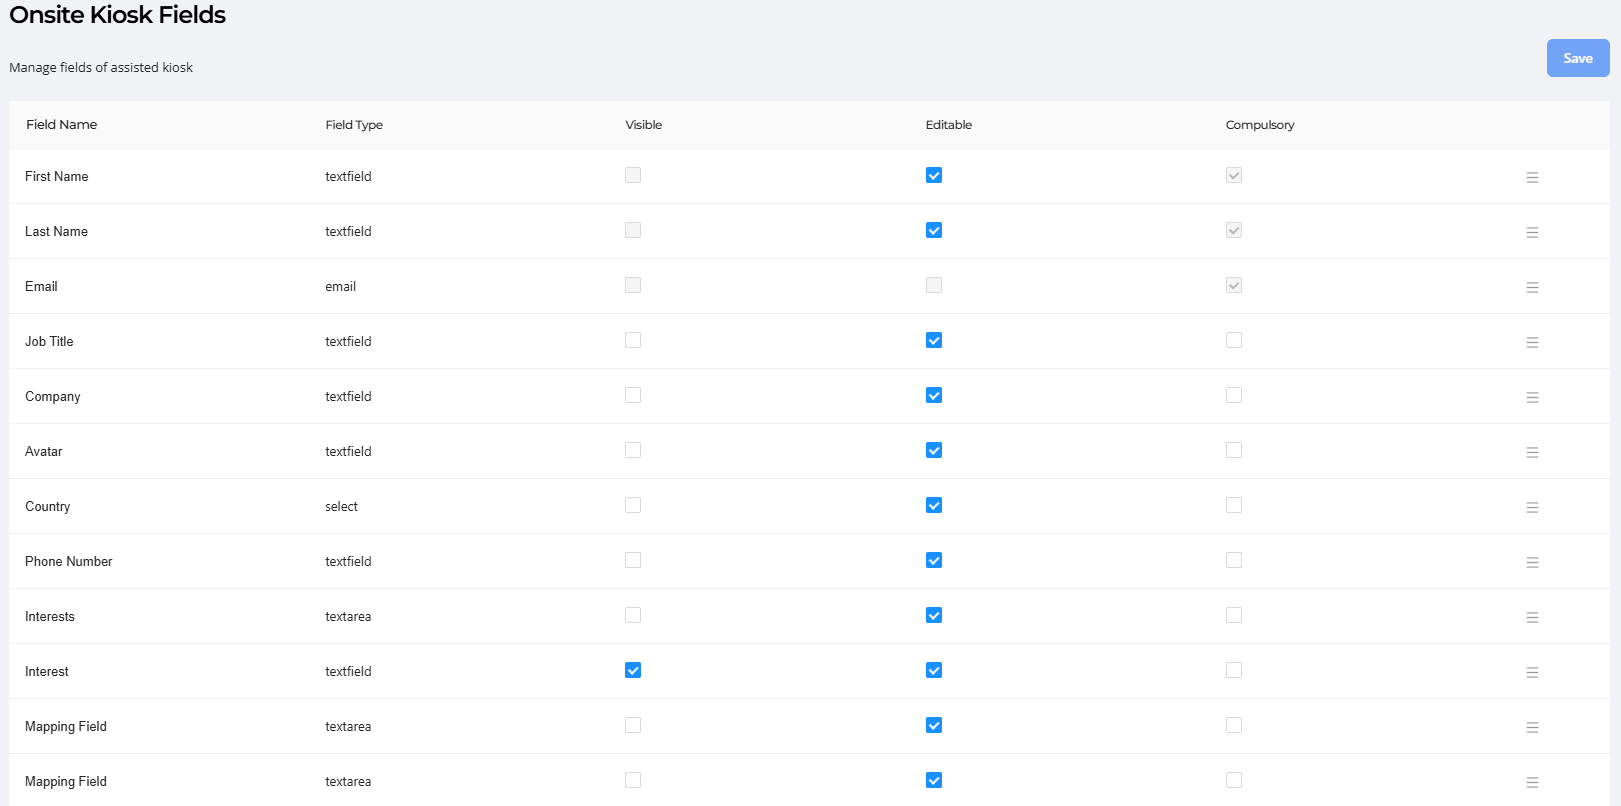
Task: Check Visible for Phone Number
Action: click(633, 560)
